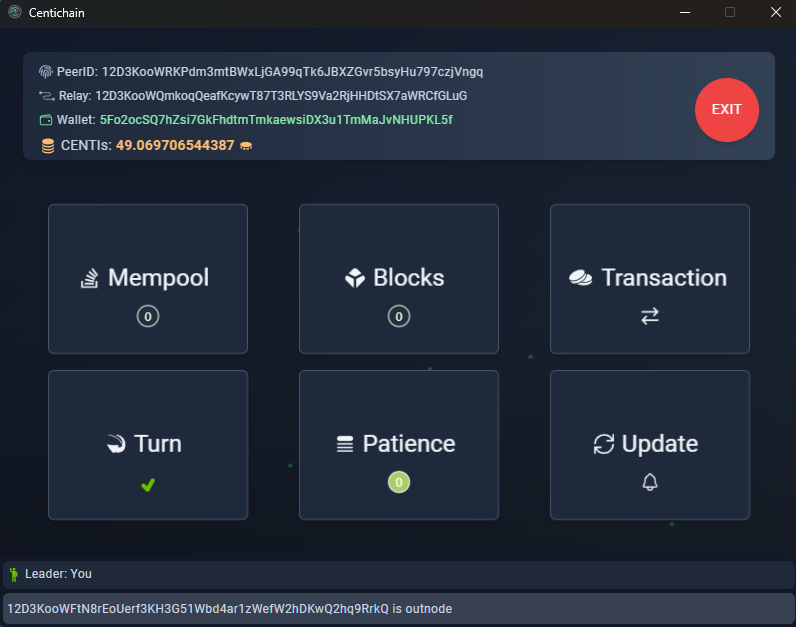The width and height of the screenshot is (796, 627).
Task: Click the 'Leader: You' status text
Action: pyautogui.click(x=58, y=574)
